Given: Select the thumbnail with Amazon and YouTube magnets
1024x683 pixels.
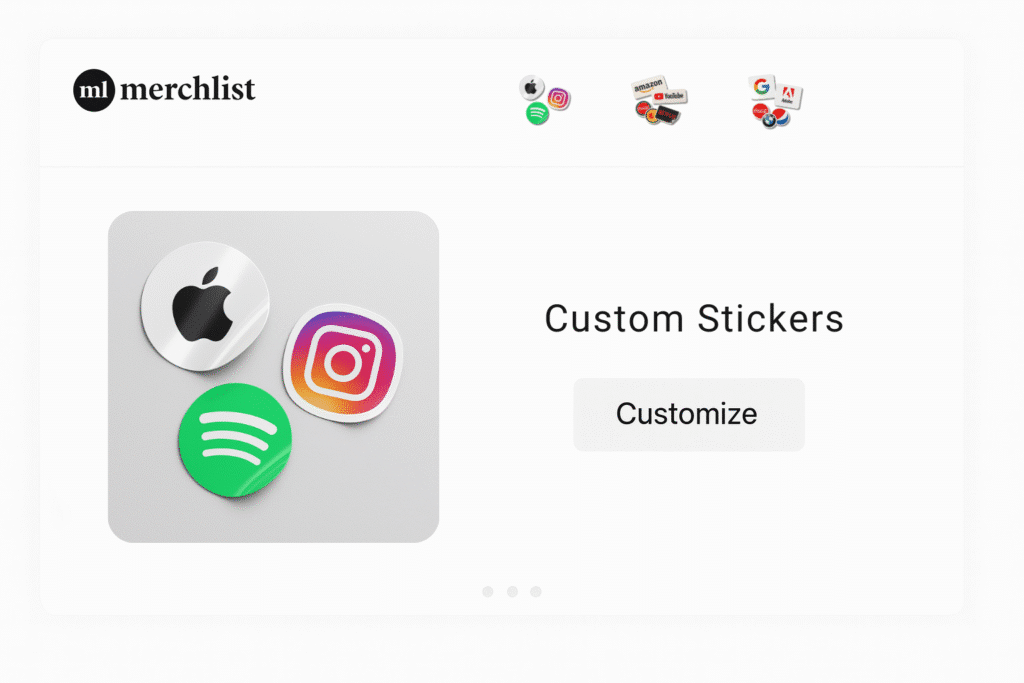Looking at the screenshot, I should [659, 100].
